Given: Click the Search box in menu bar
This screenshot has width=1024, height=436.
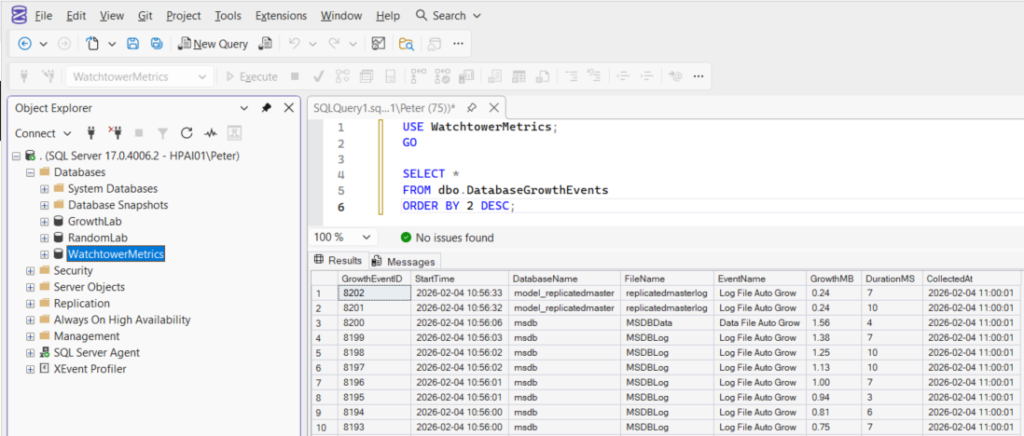Looking at the screenshot, I should coord(449,15).
